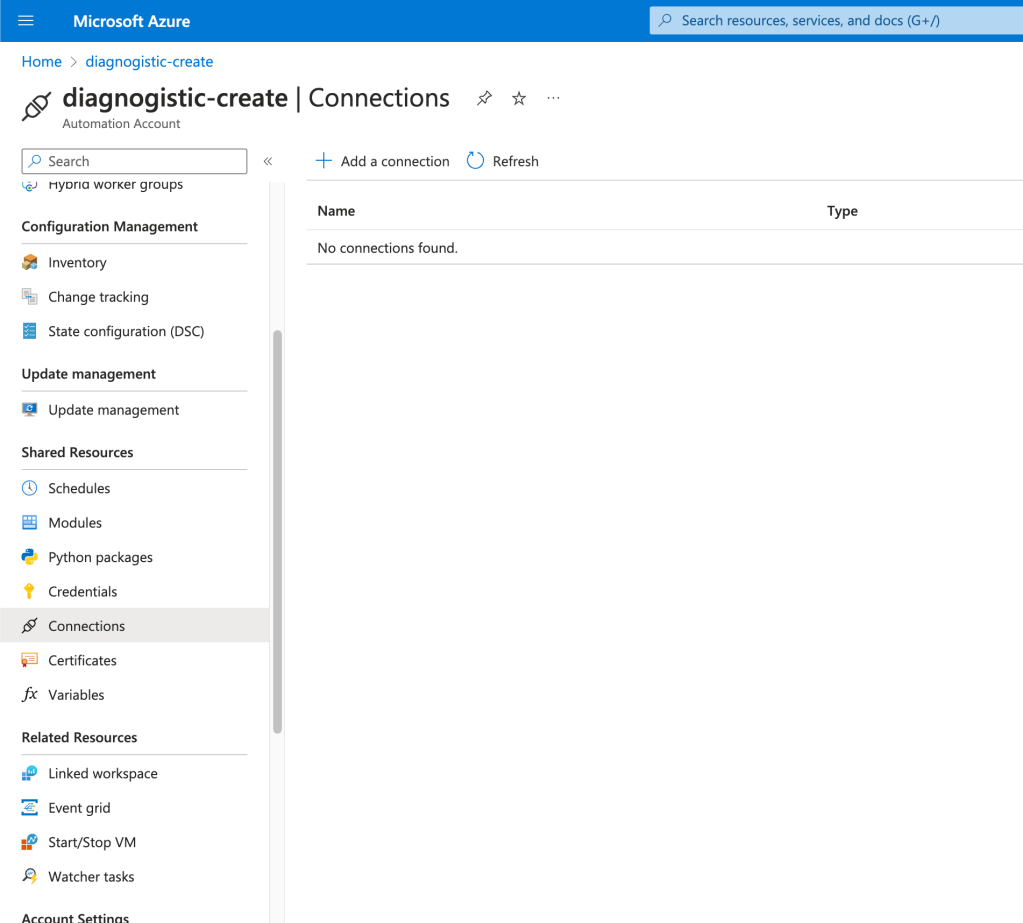The width and height of the screenshot is (1023, 923).
Task: Click the diagnogistic-create breadcrumb link
Action: [x=149, y=61]
